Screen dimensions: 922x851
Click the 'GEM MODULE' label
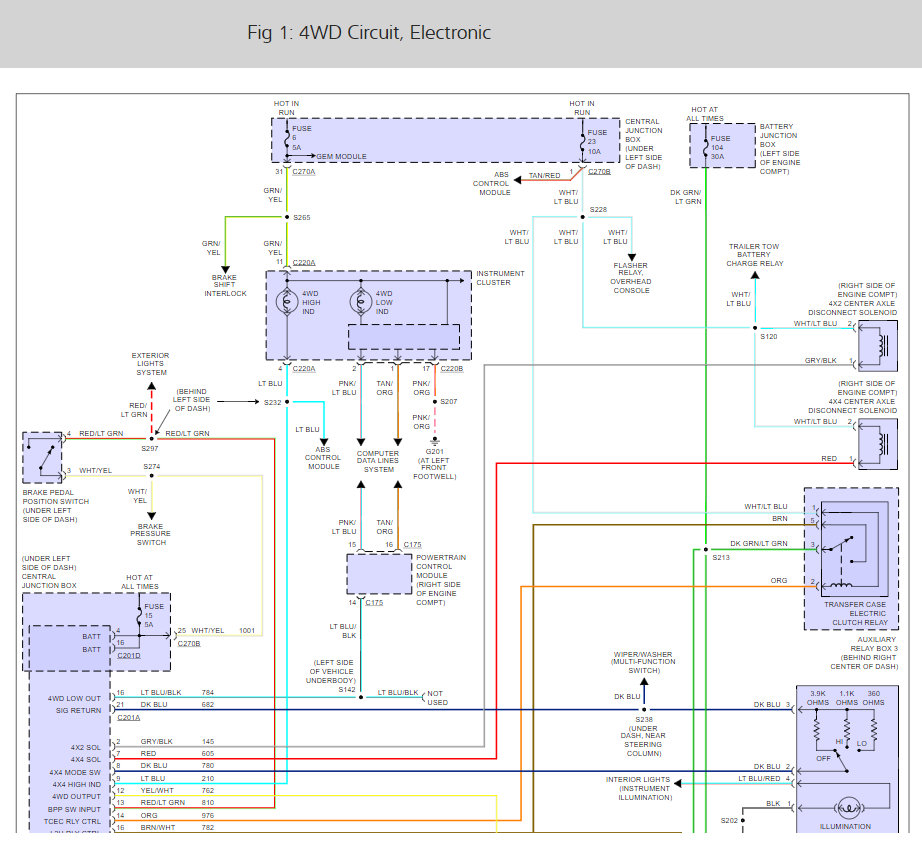341,156
